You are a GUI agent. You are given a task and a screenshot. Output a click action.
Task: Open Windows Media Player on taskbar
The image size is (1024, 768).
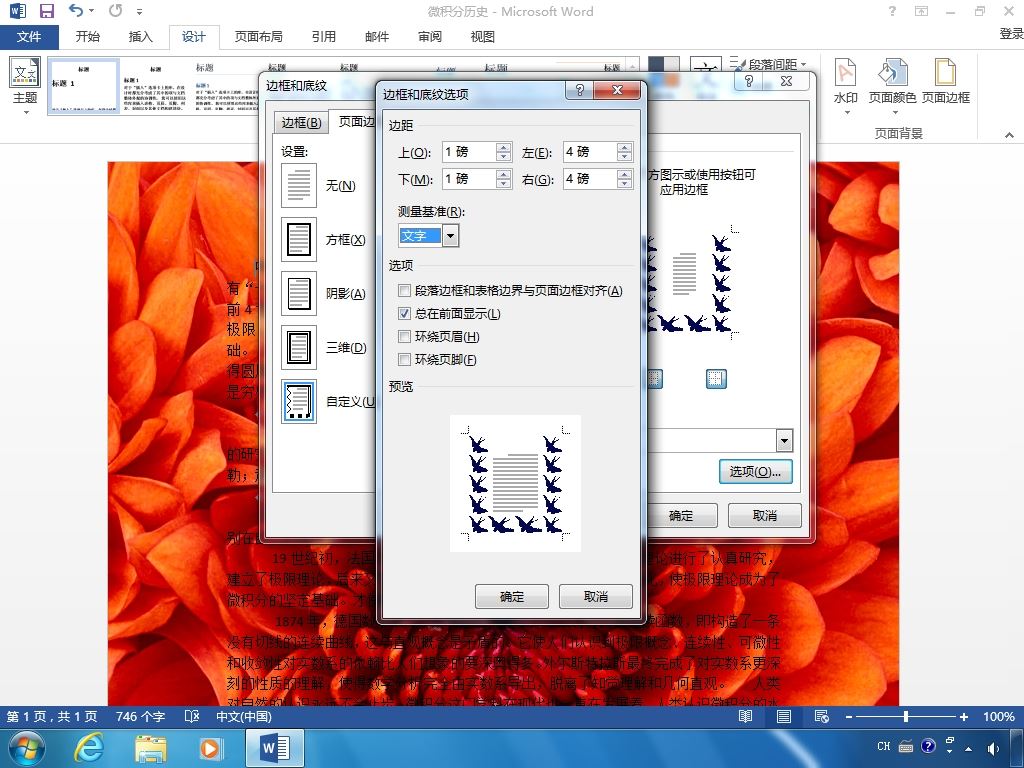pos(211,748)
